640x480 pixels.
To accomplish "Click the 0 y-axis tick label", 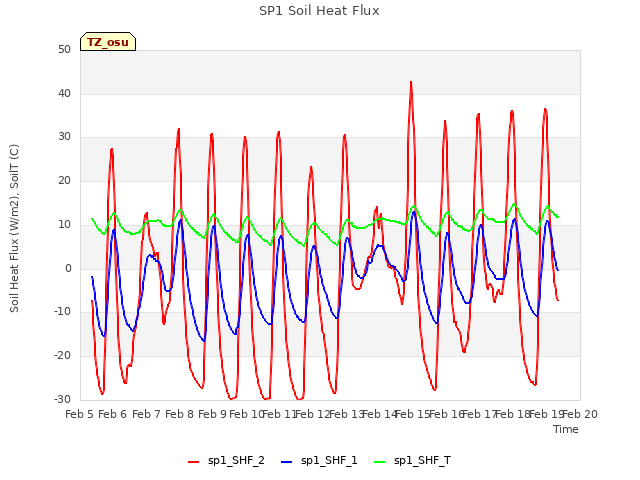I will pos(68,269).
